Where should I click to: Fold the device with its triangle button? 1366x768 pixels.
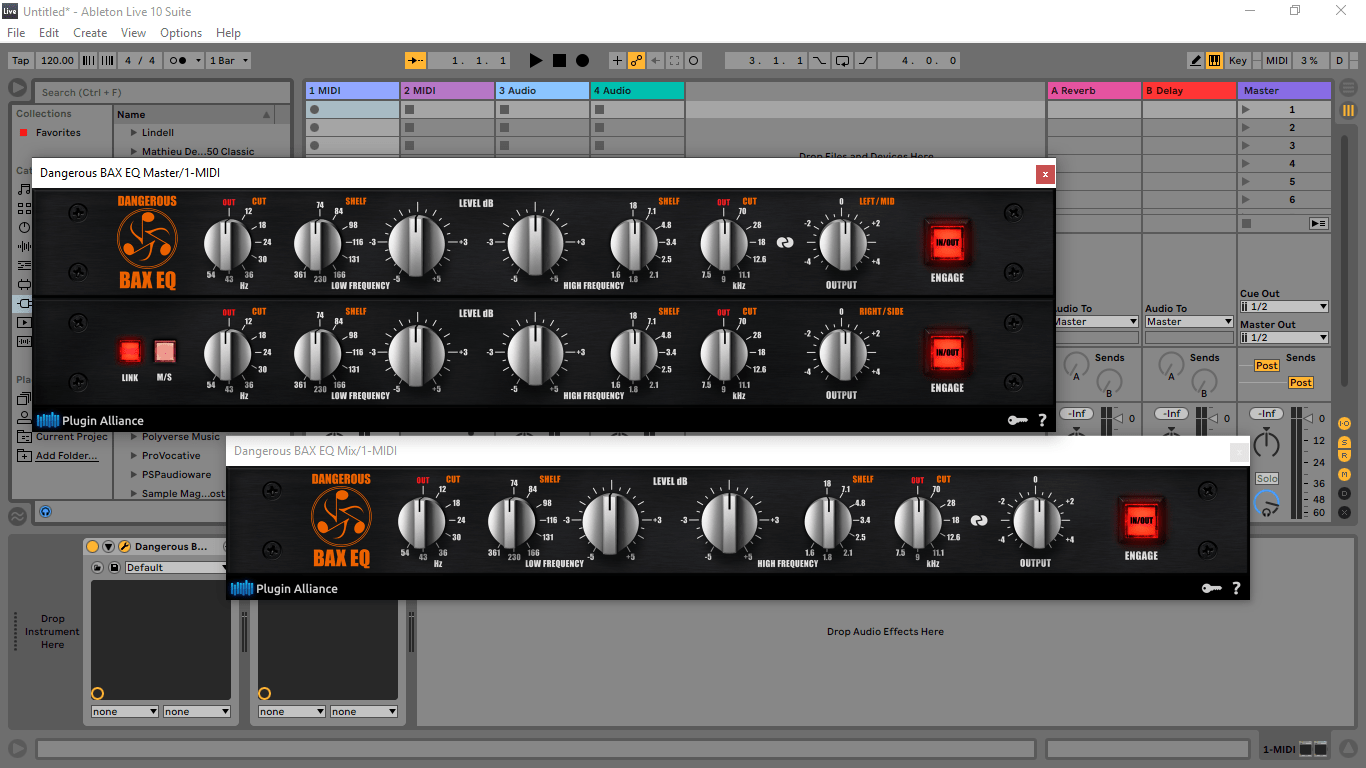[x=109, y=547]
